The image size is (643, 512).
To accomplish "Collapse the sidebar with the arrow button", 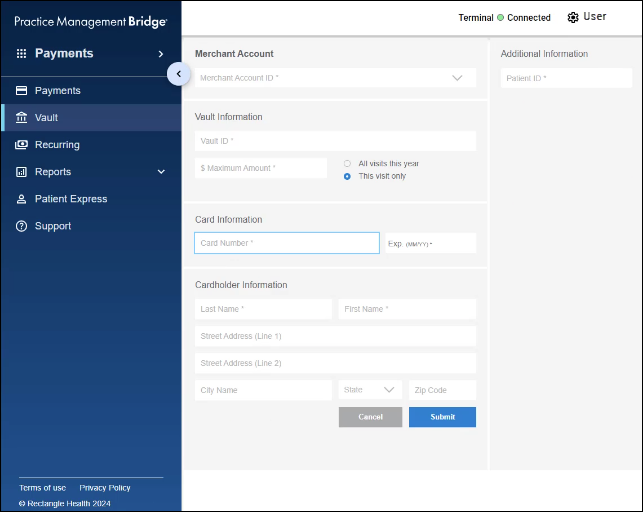I will coord(178,73).
